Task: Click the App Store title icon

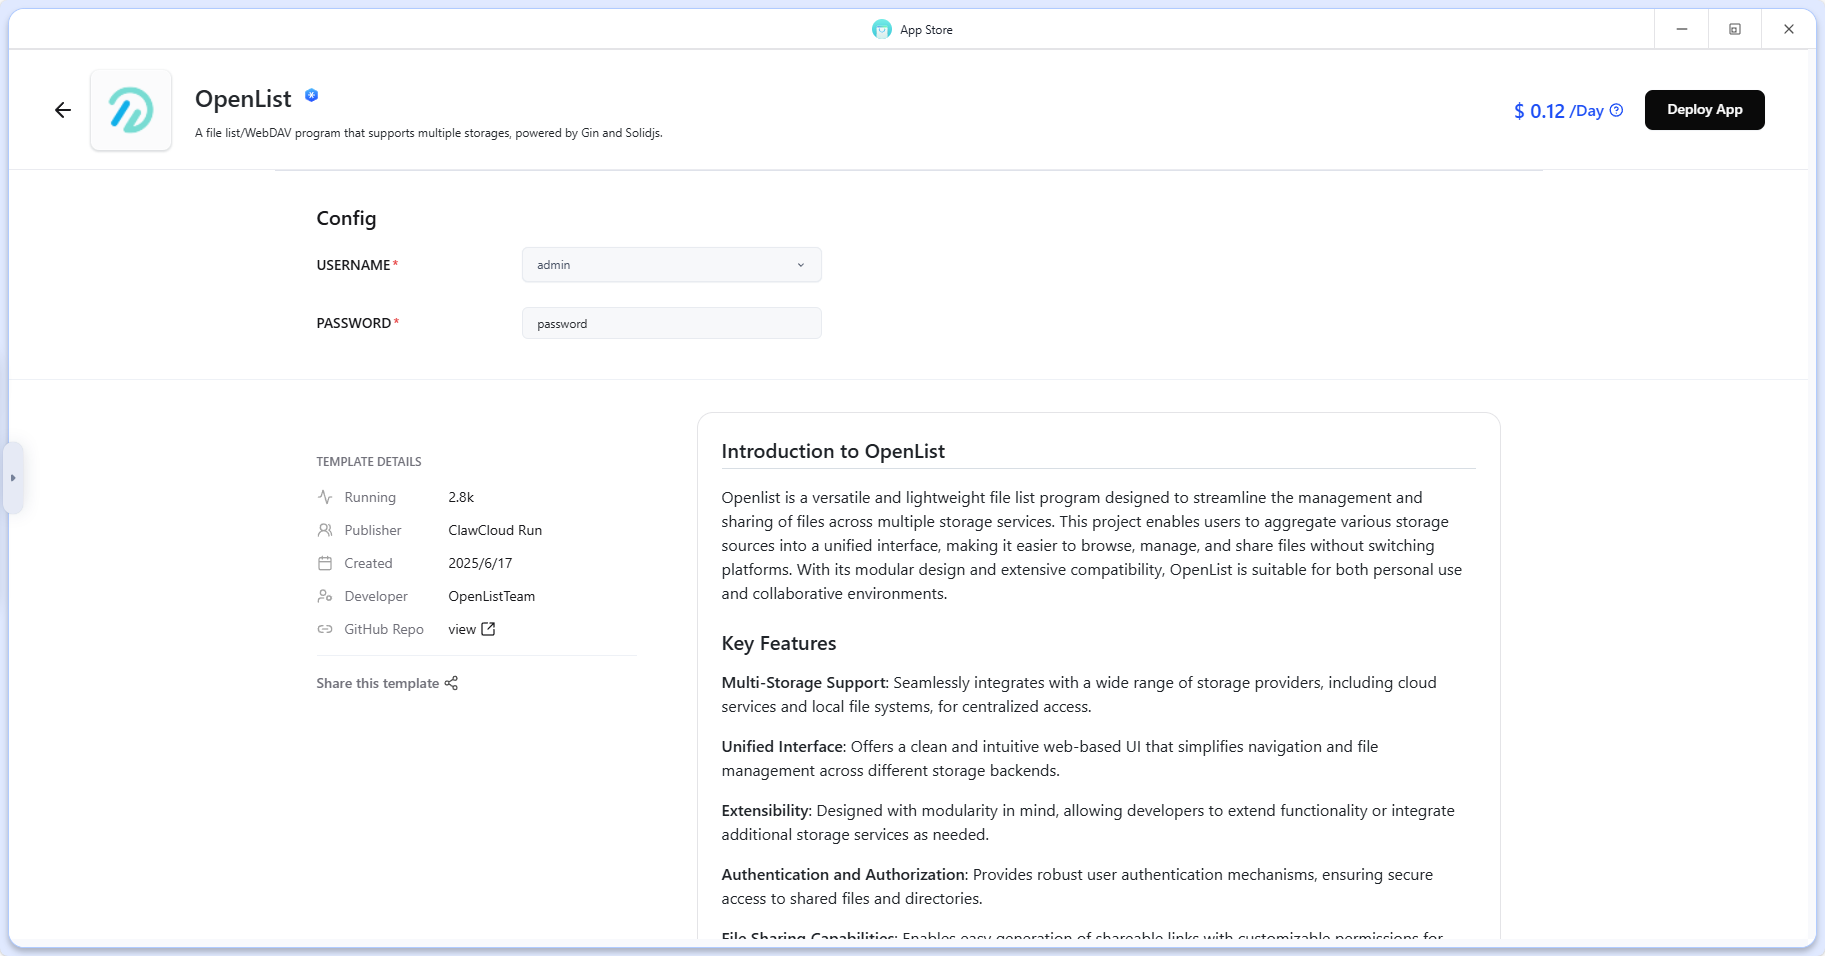Action: click(x=881, y=29)
